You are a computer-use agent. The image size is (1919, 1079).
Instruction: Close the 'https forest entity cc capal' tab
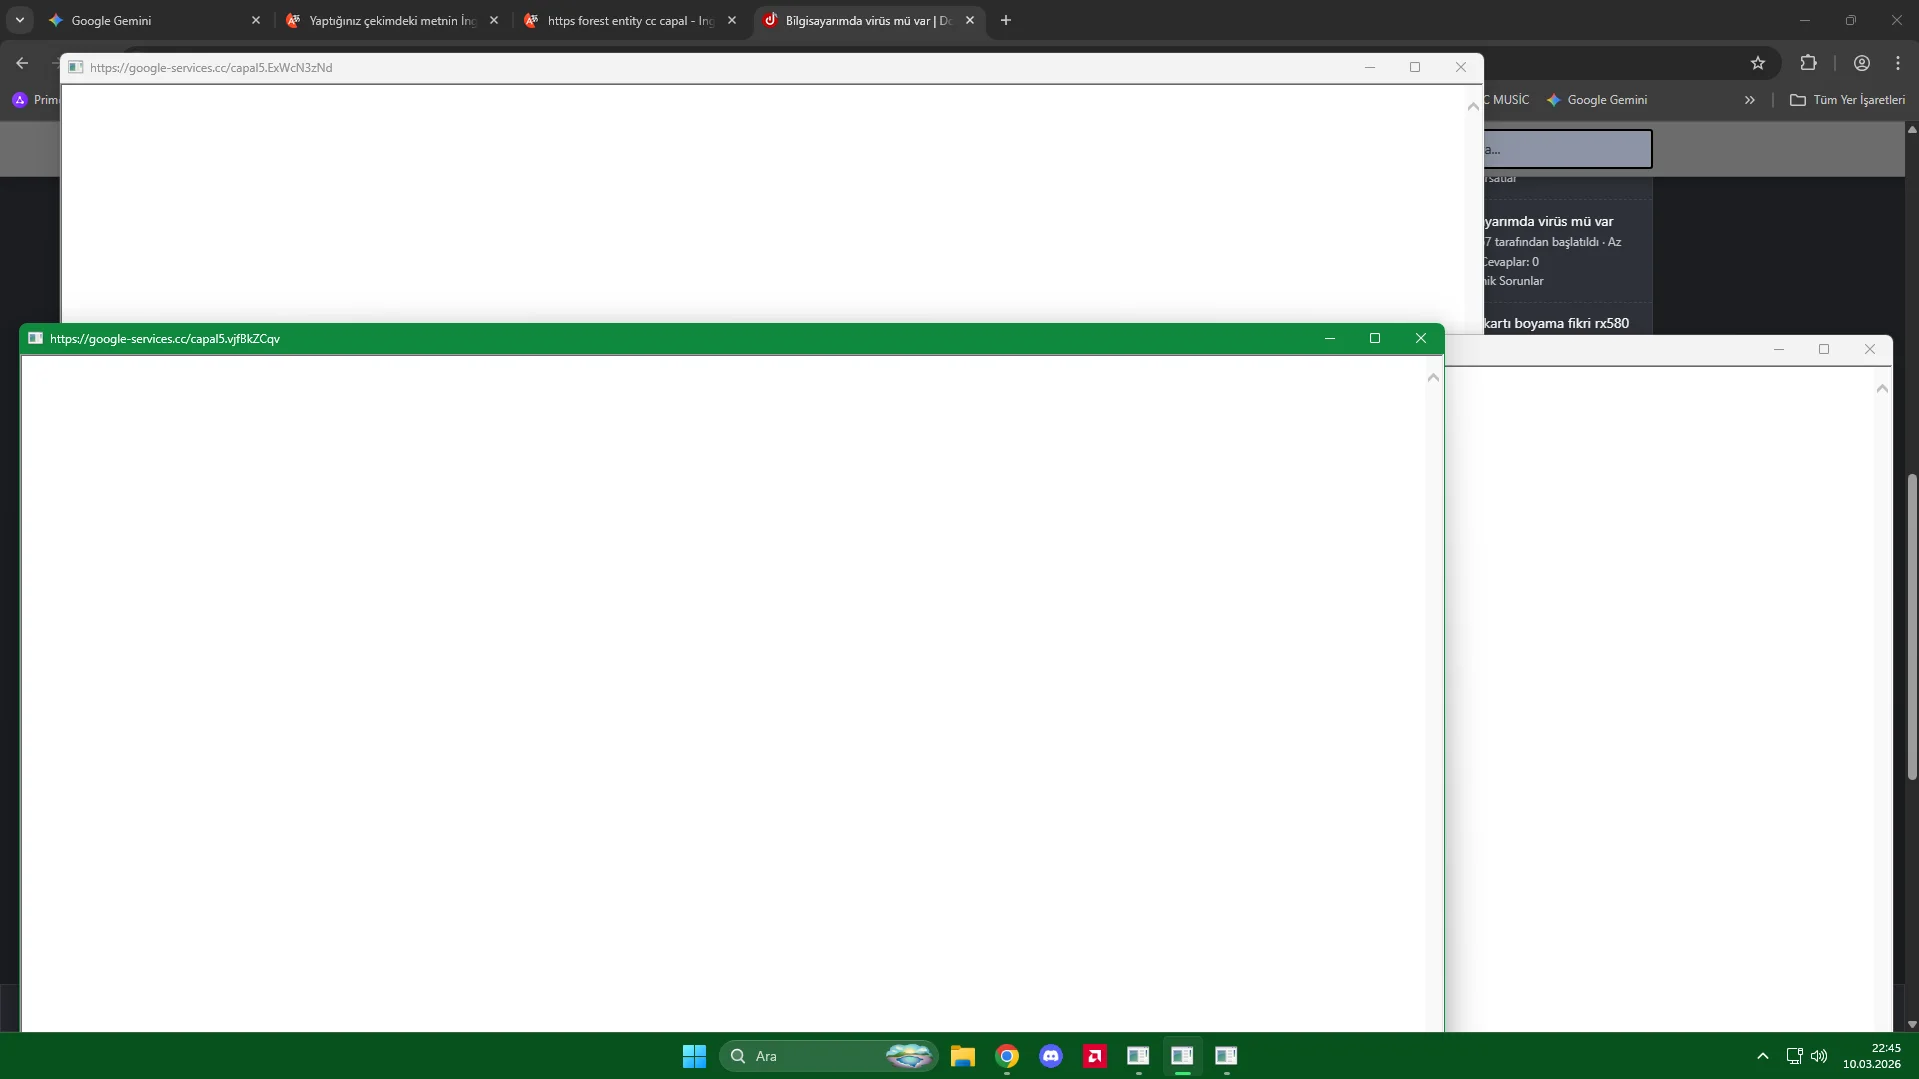point(732,20)
